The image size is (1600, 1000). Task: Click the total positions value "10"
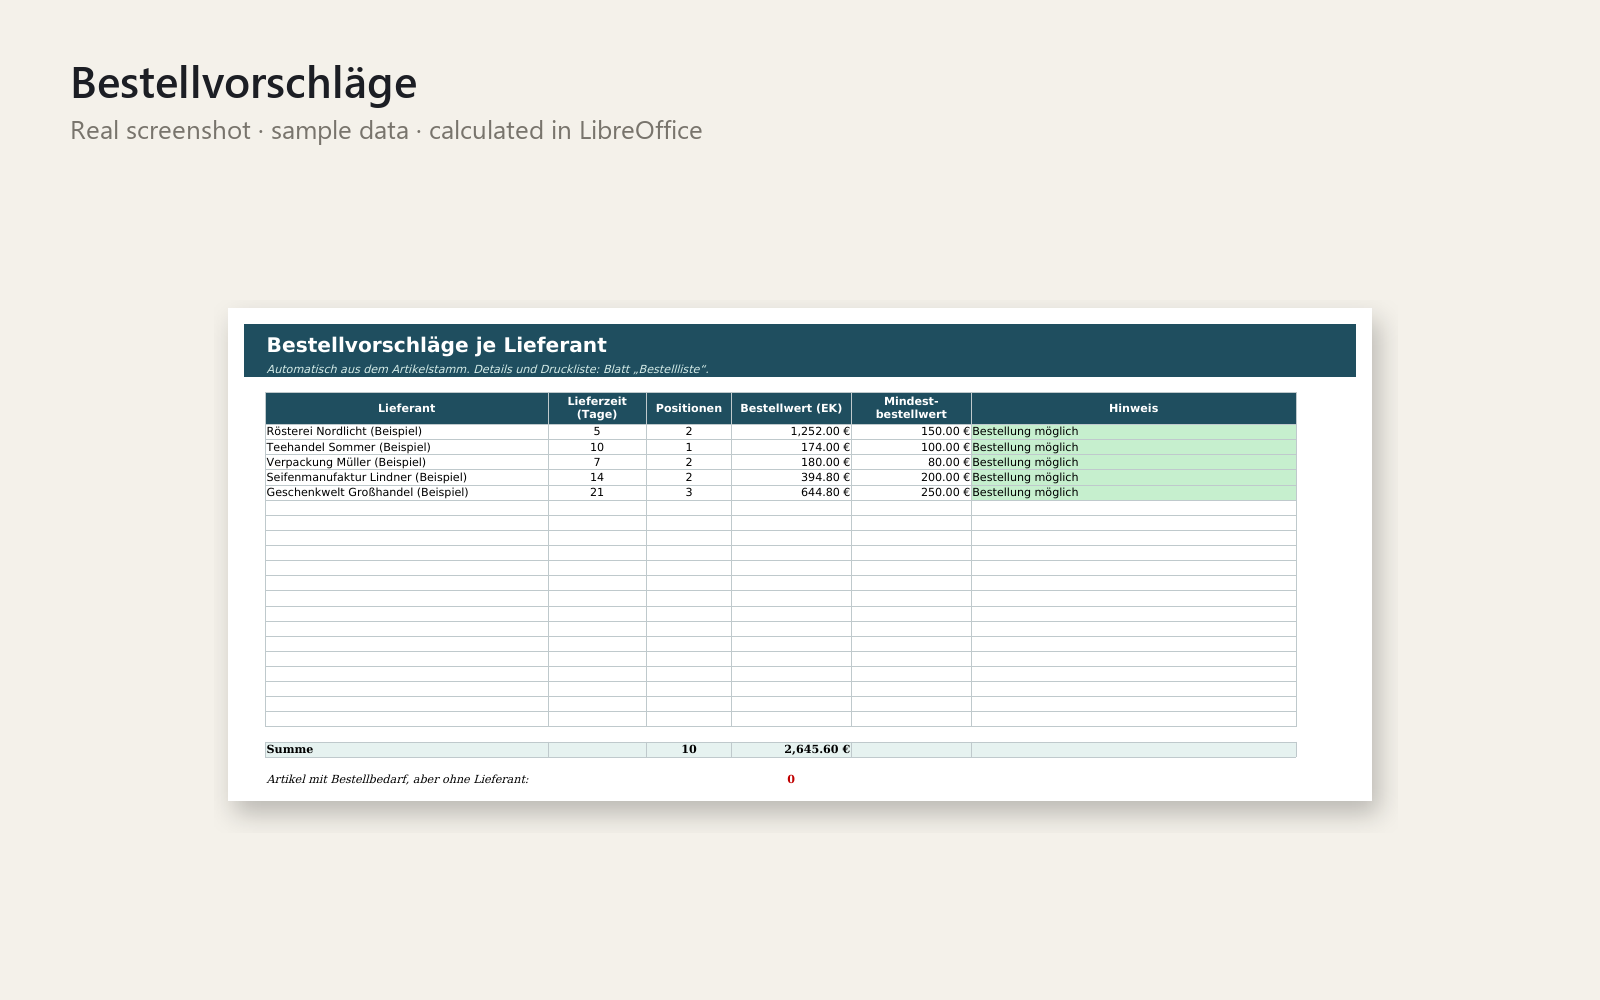coord(689,749)
